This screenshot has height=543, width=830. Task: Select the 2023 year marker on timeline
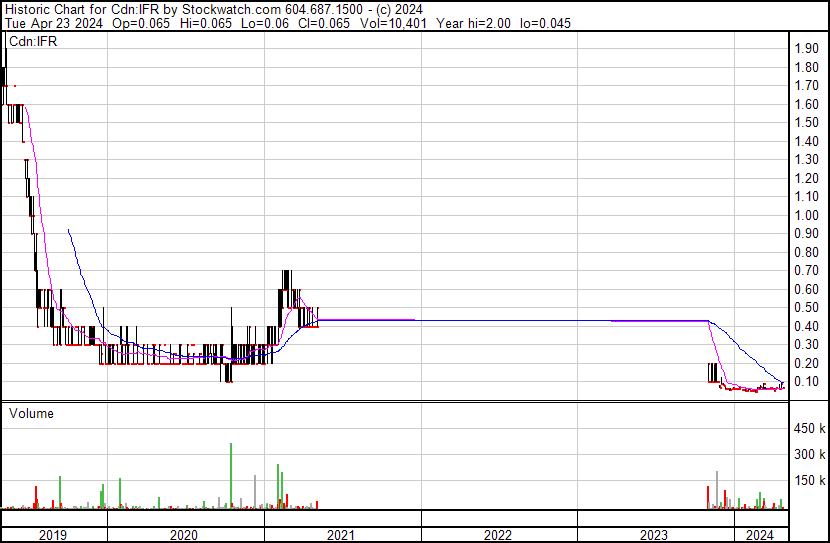[654, 535]
